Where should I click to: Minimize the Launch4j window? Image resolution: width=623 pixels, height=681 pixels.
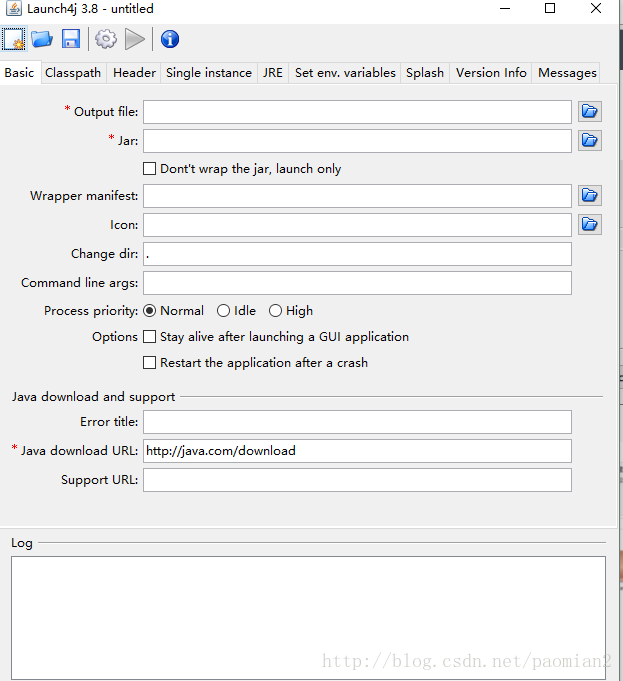[505, 8]
